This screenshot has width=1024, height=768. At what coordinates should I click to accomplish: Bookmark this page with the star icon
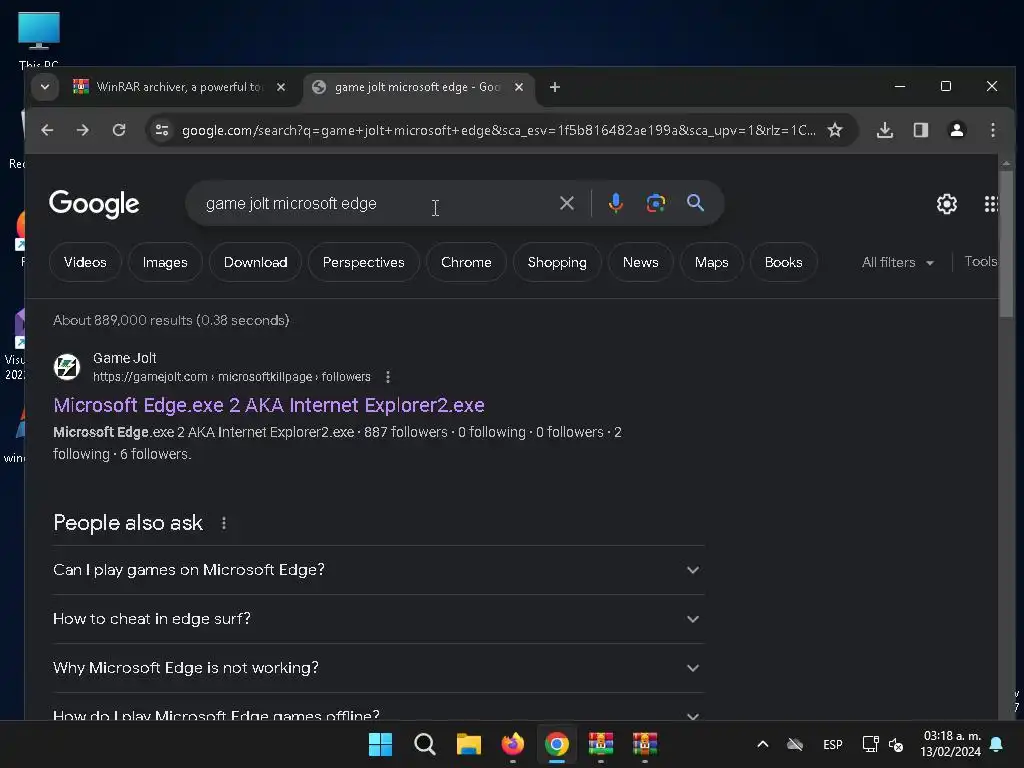point(835,130)
